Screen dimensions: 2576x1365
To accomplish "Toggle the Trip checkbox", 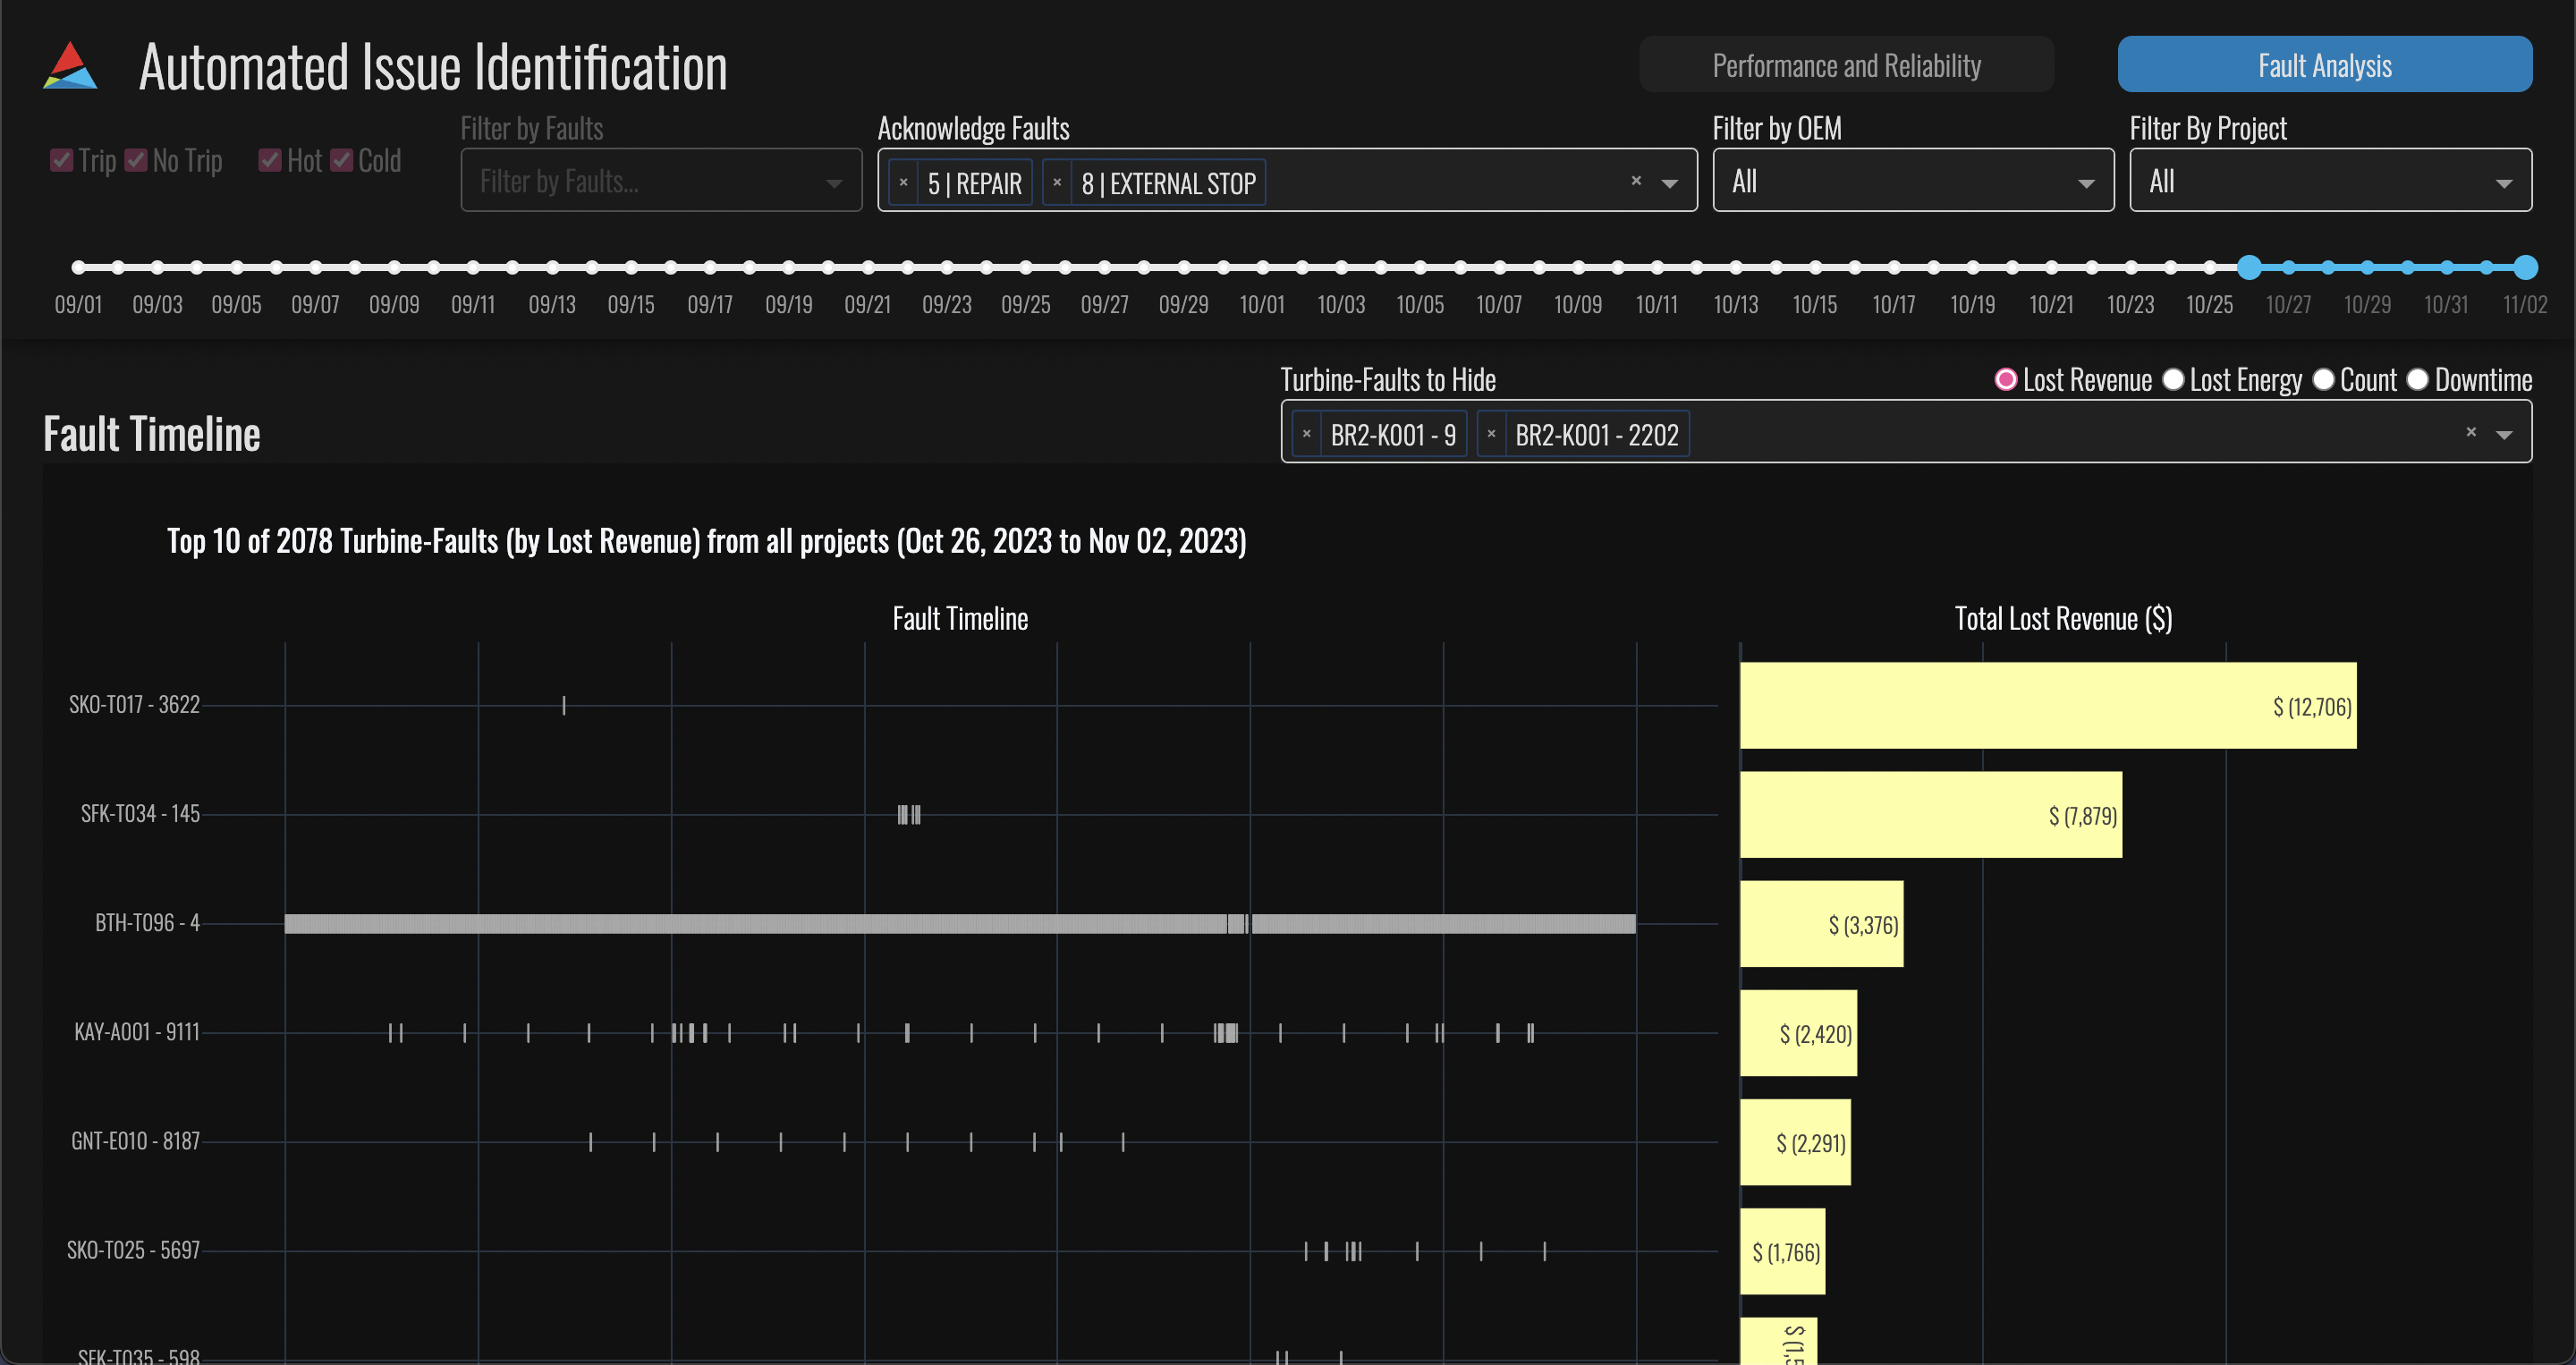I will pyautogui.click(x=62, y=160).
